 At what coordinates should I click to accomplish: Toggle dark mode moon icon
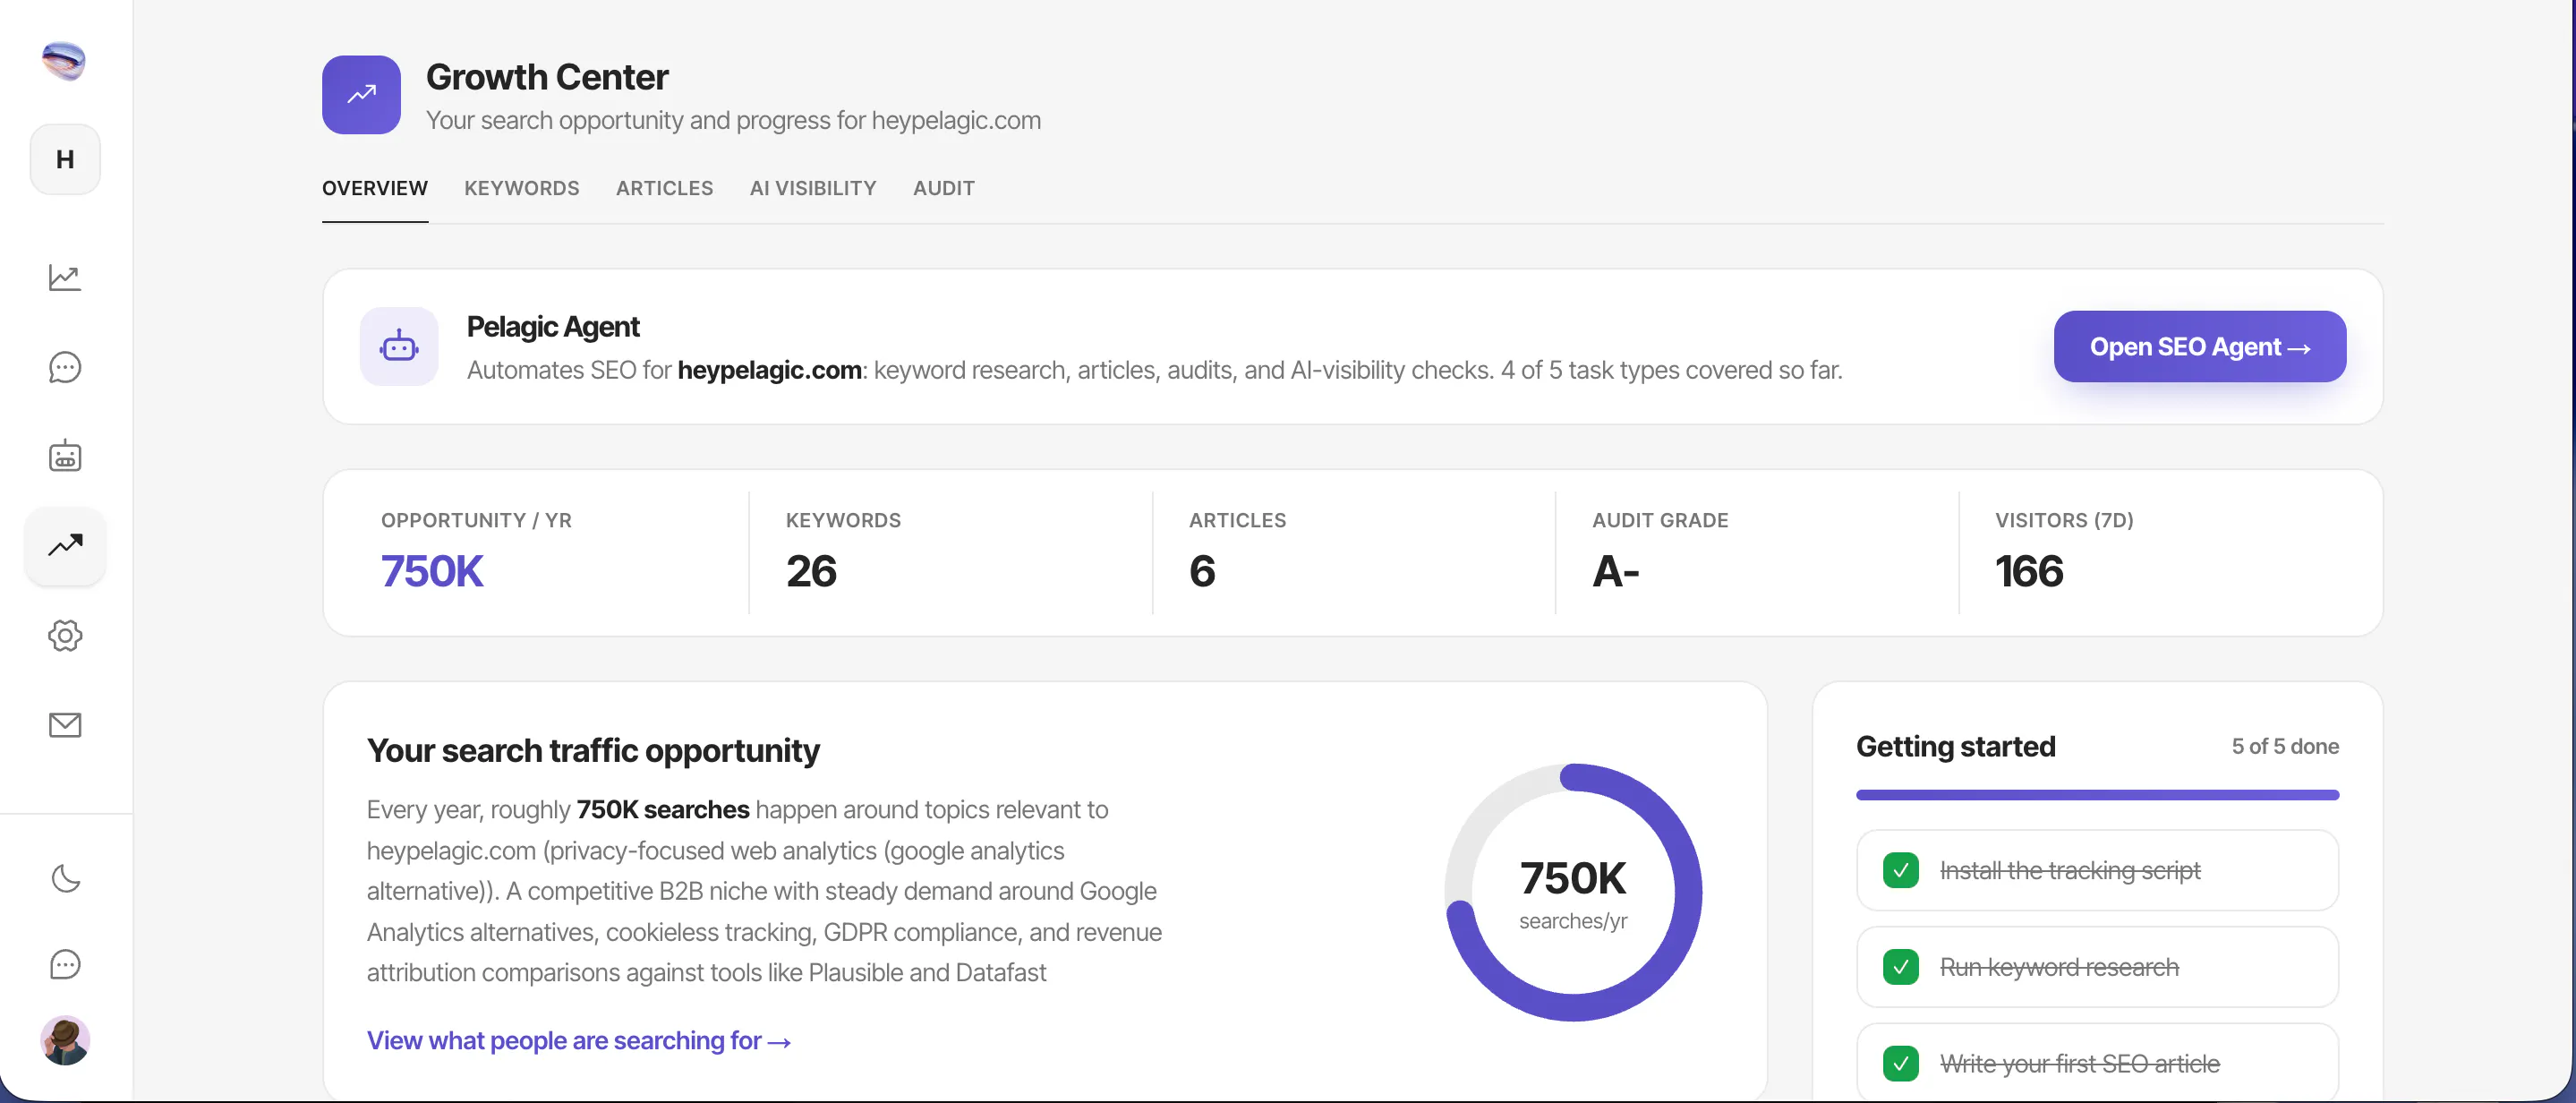click(x=65, y=878)
